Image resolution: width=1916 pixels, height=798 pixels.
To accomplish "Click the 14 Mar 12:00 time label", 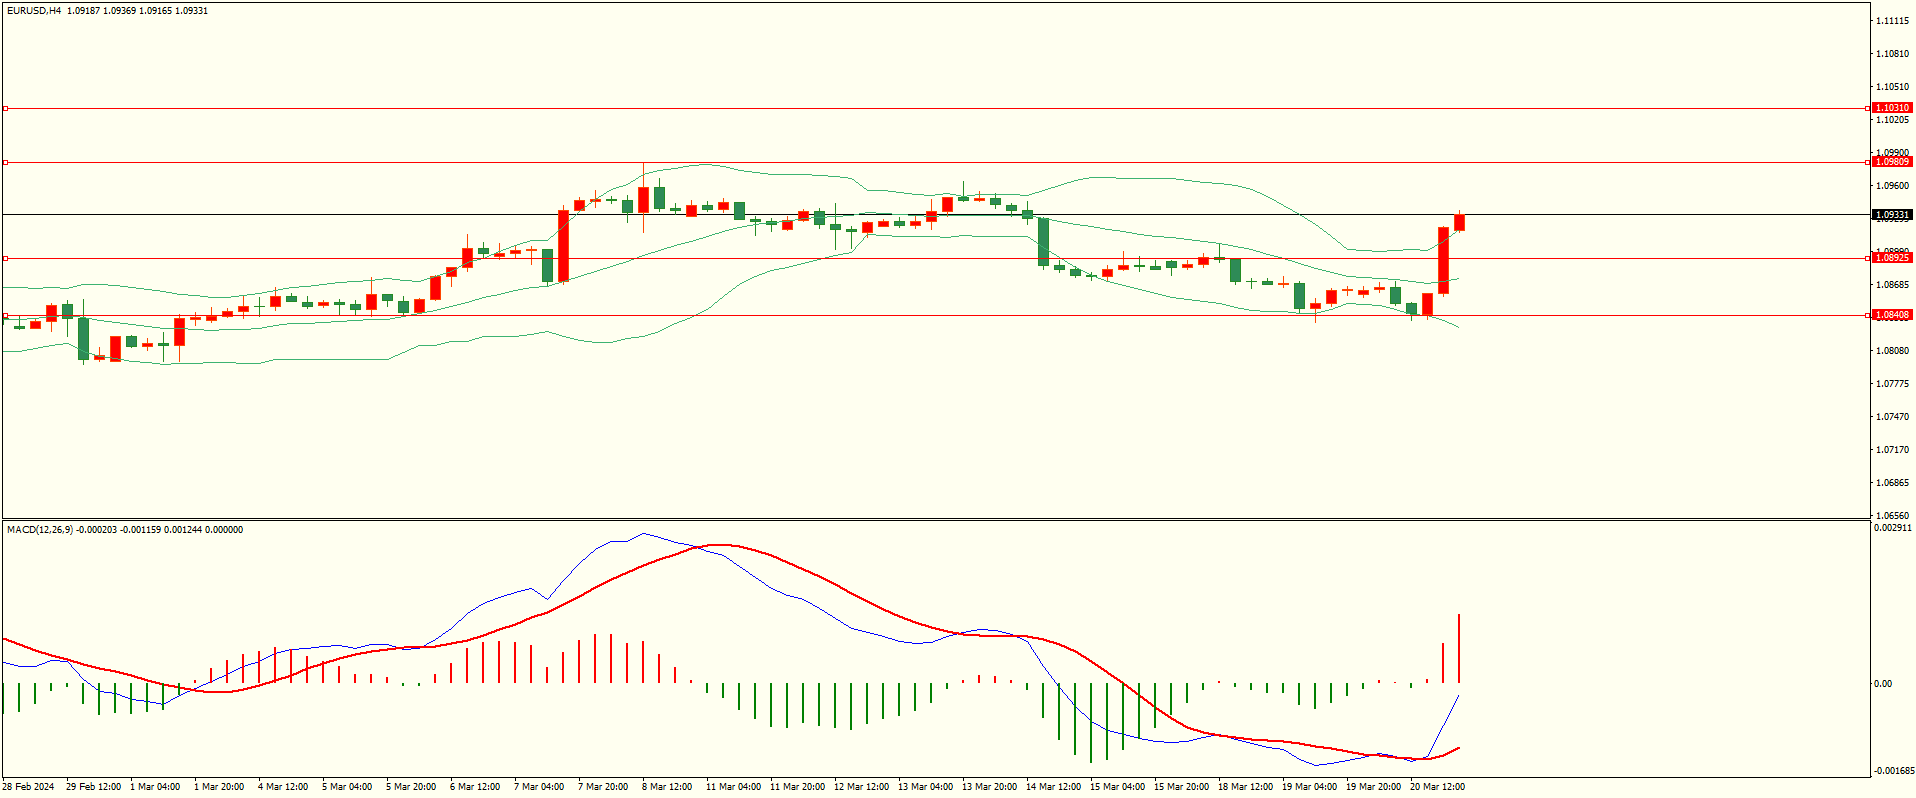I will pos(1053,787).
